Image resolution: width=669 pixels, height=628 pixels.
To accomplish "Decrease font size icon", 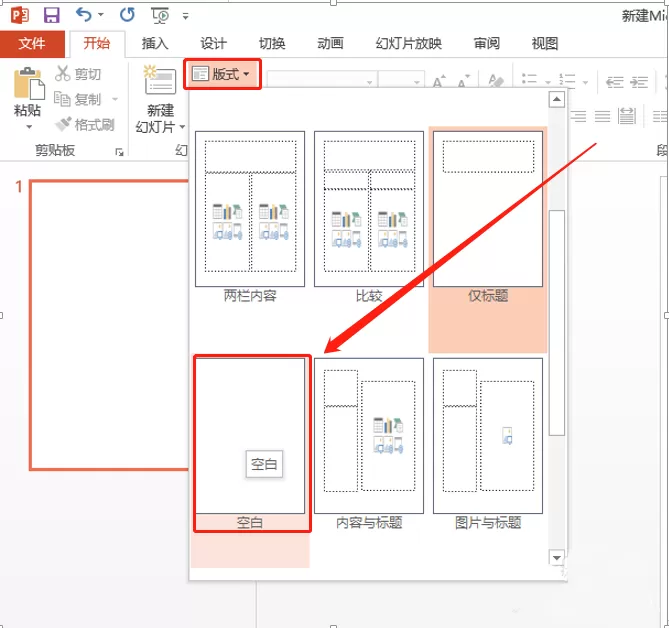I will (x=463, y=80).
